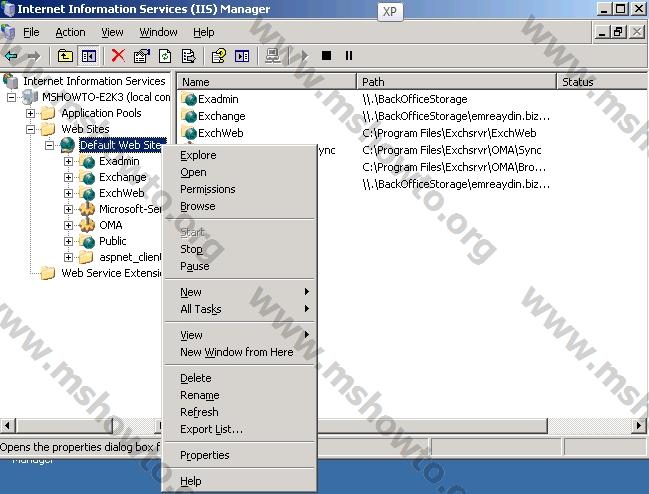Viewport: 649px width, 494px height.
Task: Open the View menu in menu bar
Action: 112,32
